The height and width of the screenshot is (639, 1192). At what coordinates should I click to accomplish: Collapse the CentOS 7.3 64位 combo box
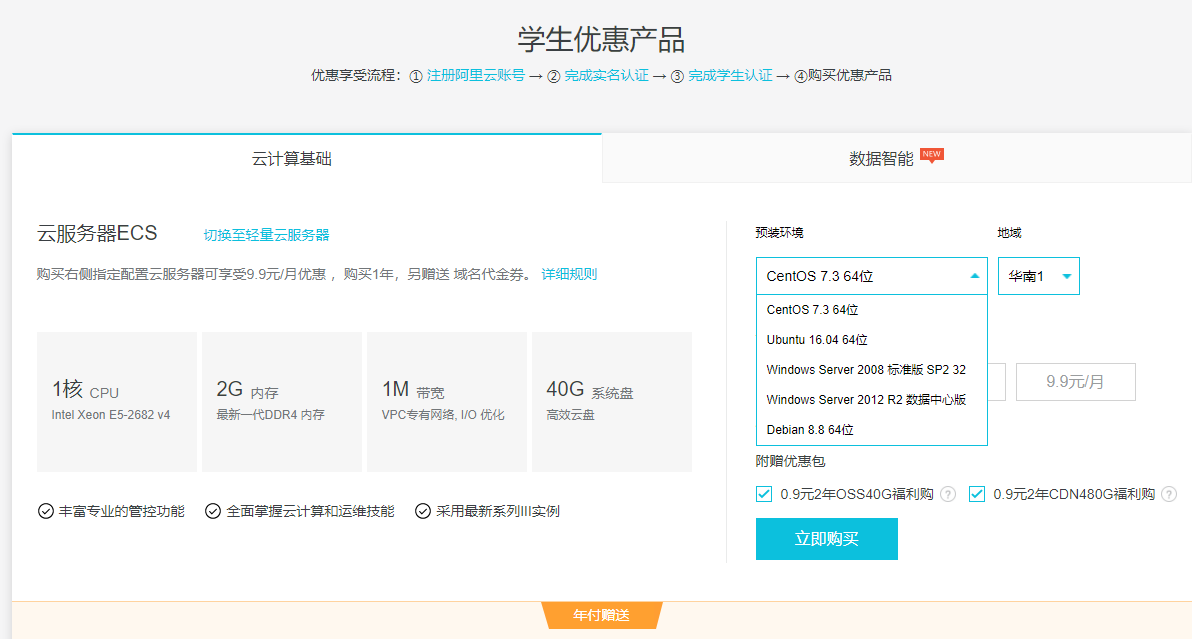coord(872,276)
